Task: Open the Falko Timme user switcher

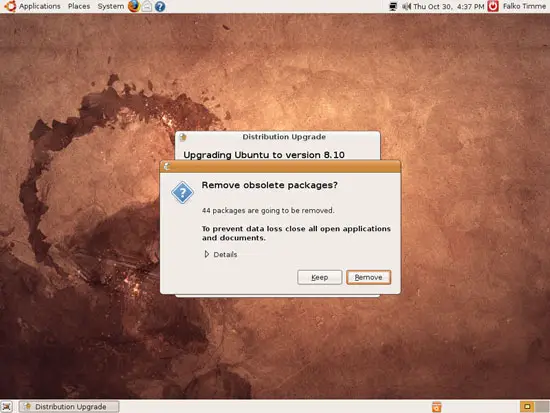Action: tap(524, 6)
